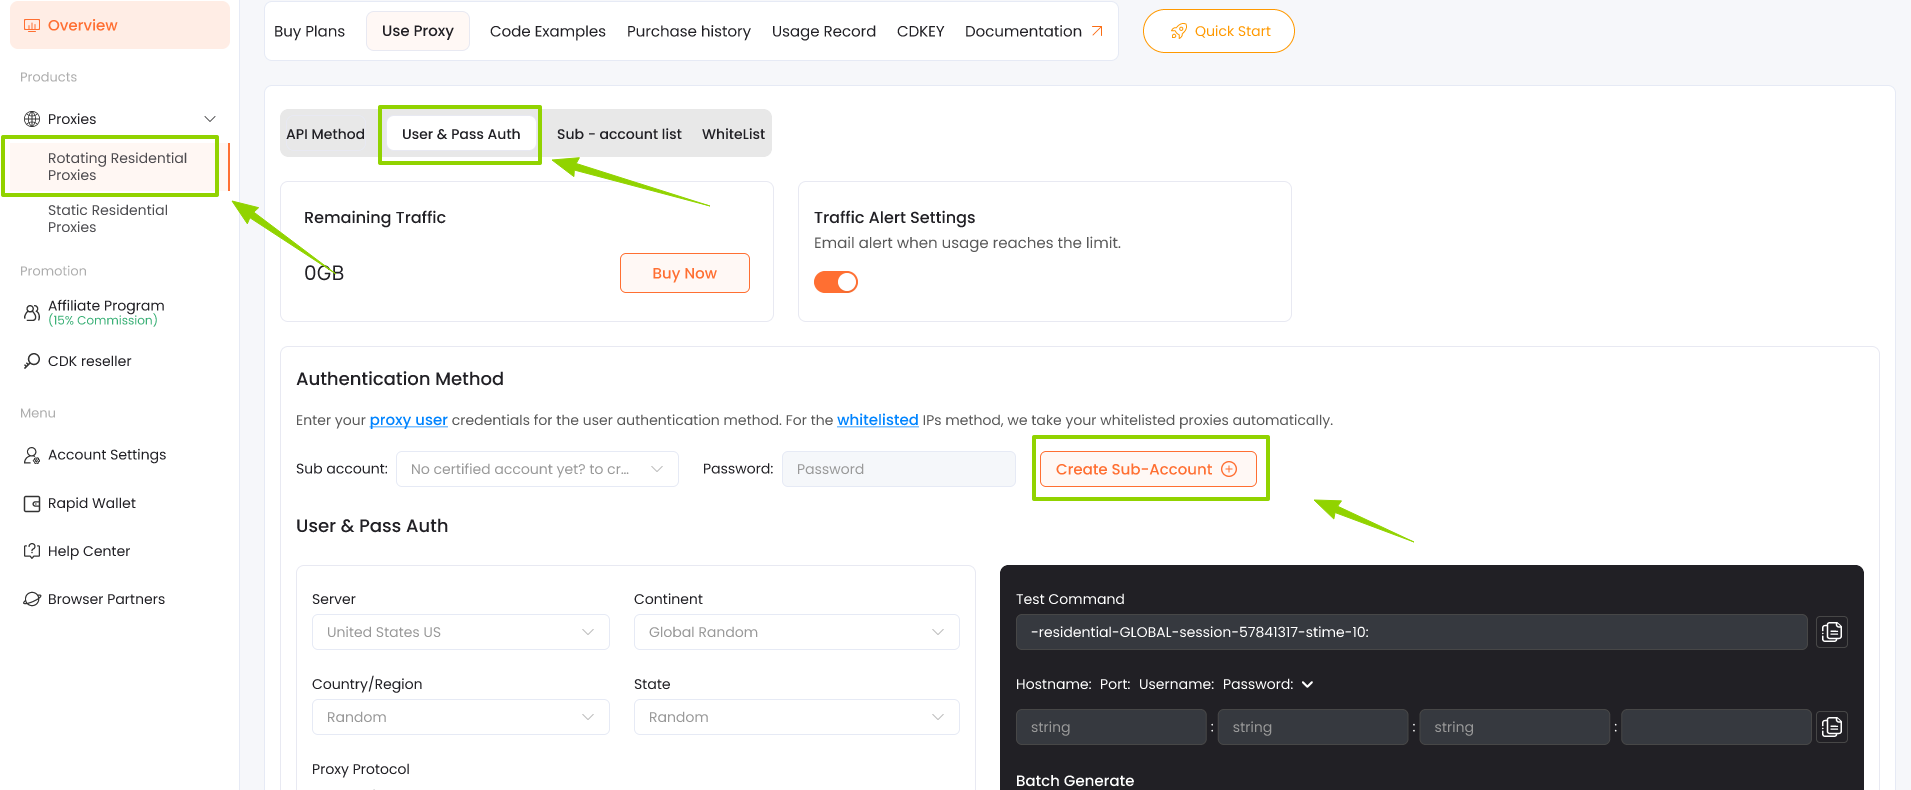Viewport: 1911px width, 790px height.
Task: Expand the Hostname Port format chevron
Action: (x=1307, y=685)
